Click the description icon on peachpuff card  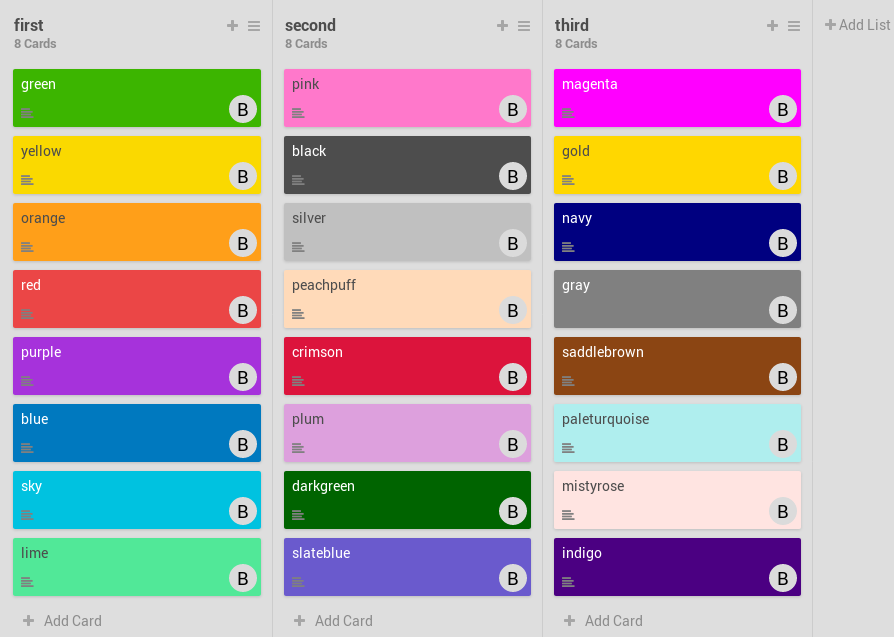pos(298,314)
